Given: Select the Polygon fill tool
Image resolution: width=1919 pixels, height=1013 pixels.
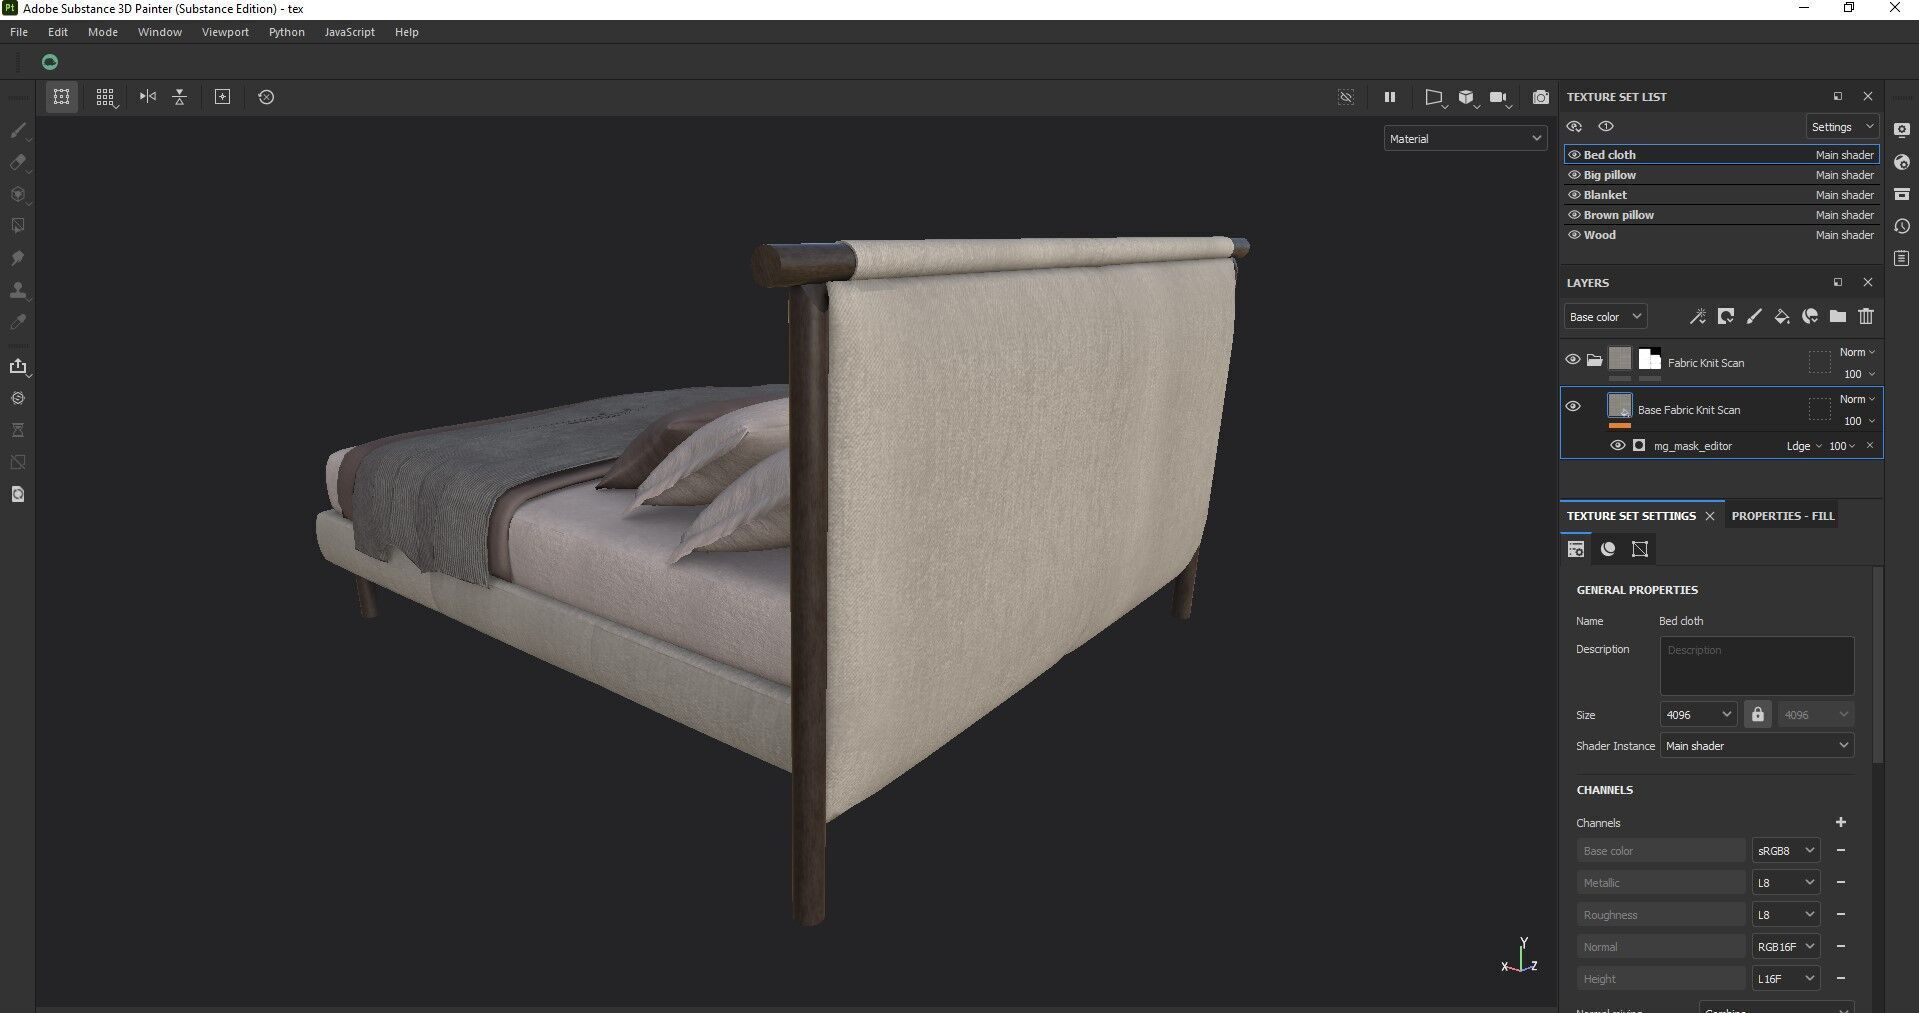Looking at the screenshot, I should (18, 226).
